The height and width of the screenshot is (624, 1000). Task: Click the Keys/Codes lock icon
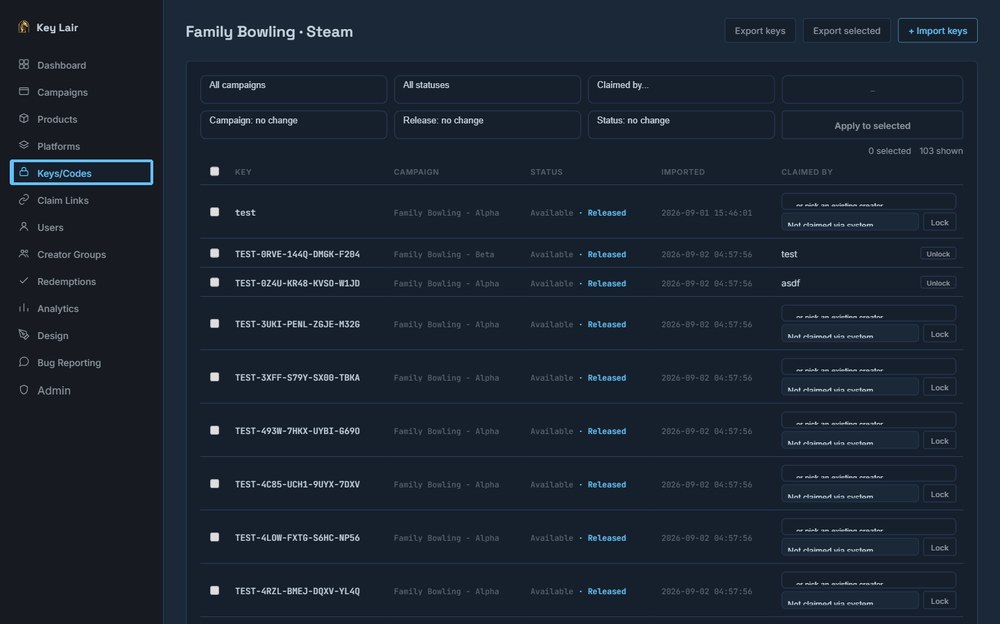point(24,172)
